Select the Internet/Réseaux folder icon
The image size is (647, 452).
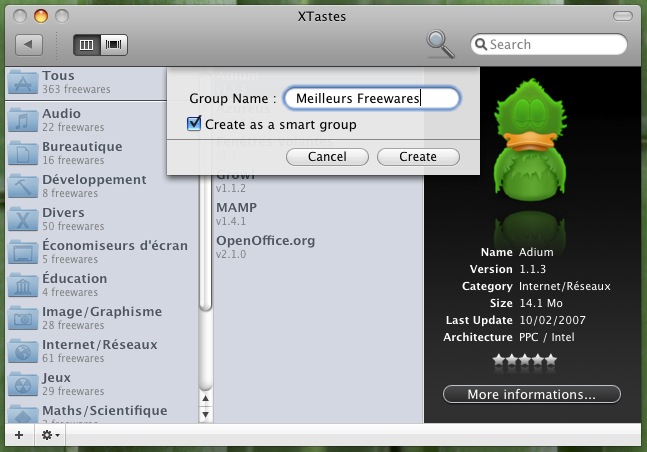(x=23, y=351)
